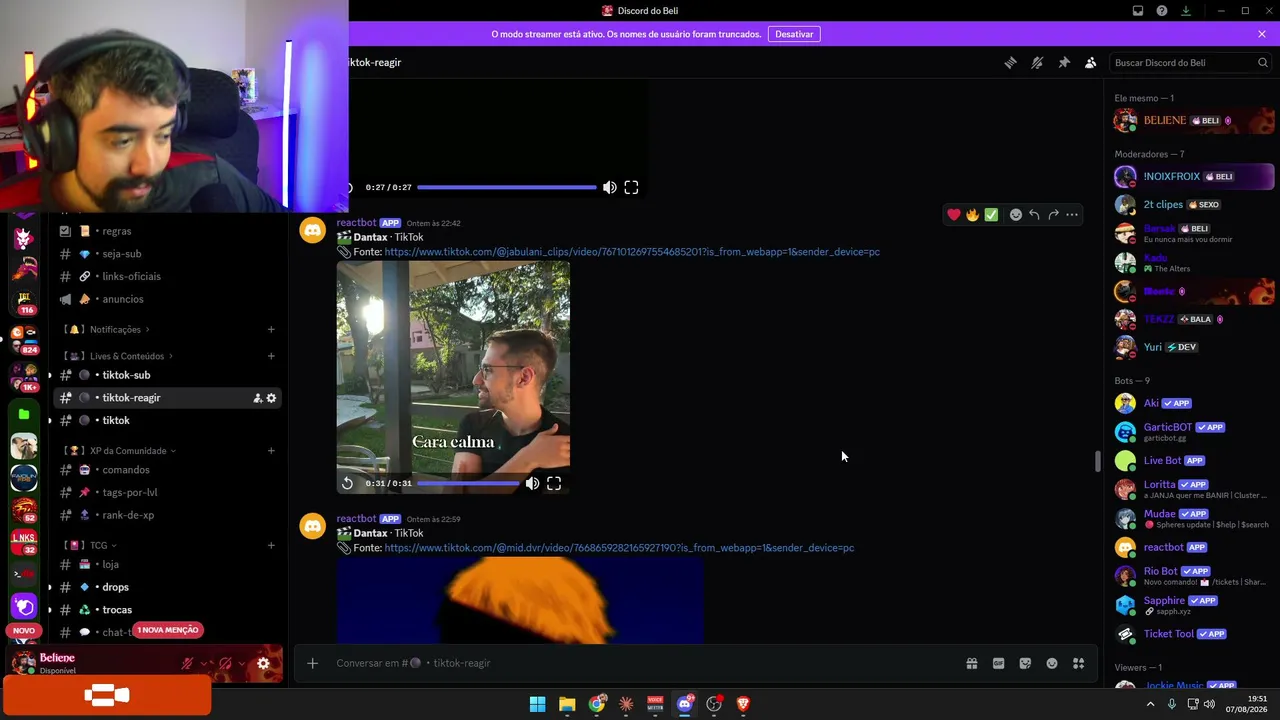Add a channel to TCG category

tap(271, 546)
